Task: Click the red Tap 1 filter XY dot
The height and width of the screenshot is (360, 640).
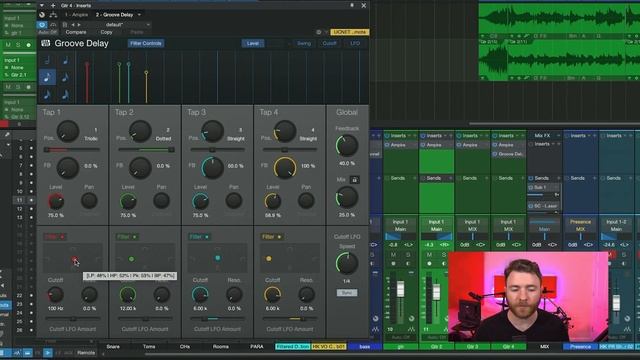Action: 74,259
